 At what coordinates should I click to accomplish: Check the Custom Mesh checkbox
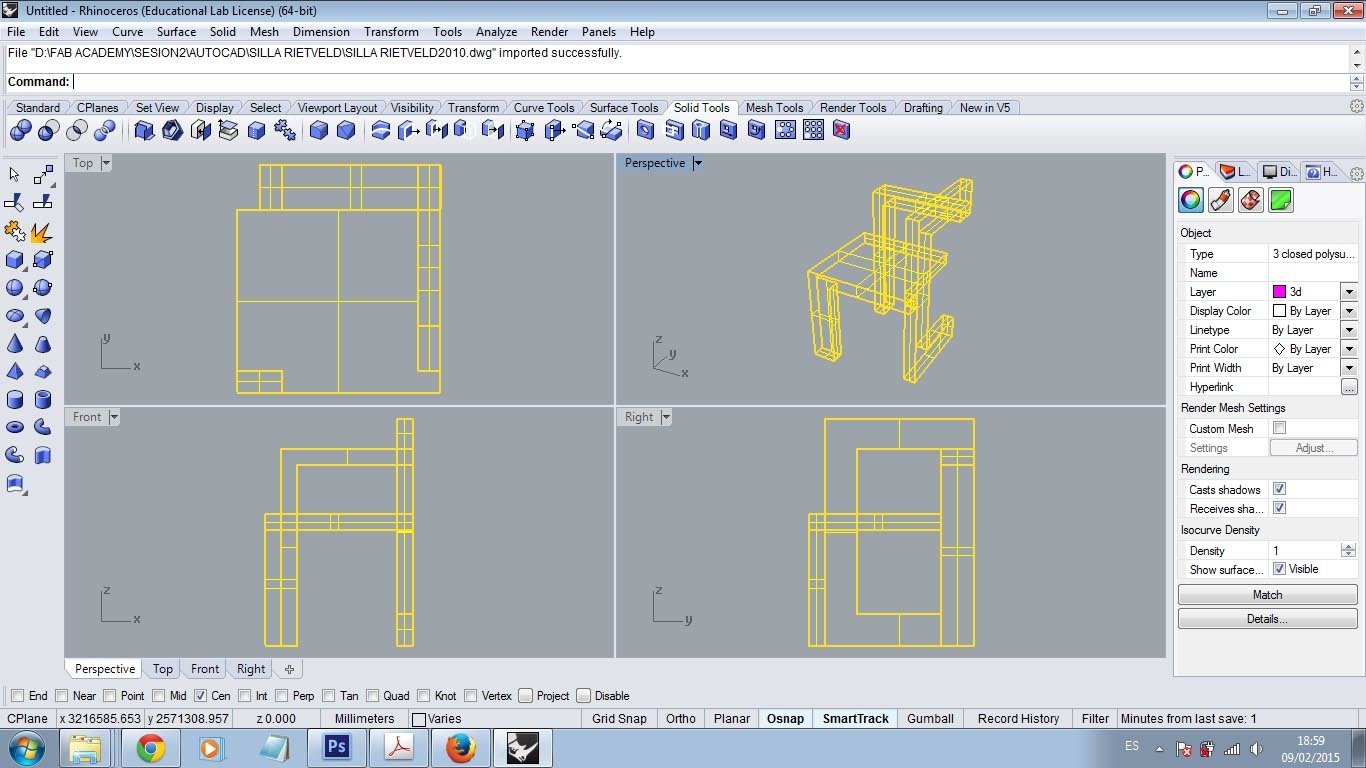pyautogui.click(x=1279, y=428)
